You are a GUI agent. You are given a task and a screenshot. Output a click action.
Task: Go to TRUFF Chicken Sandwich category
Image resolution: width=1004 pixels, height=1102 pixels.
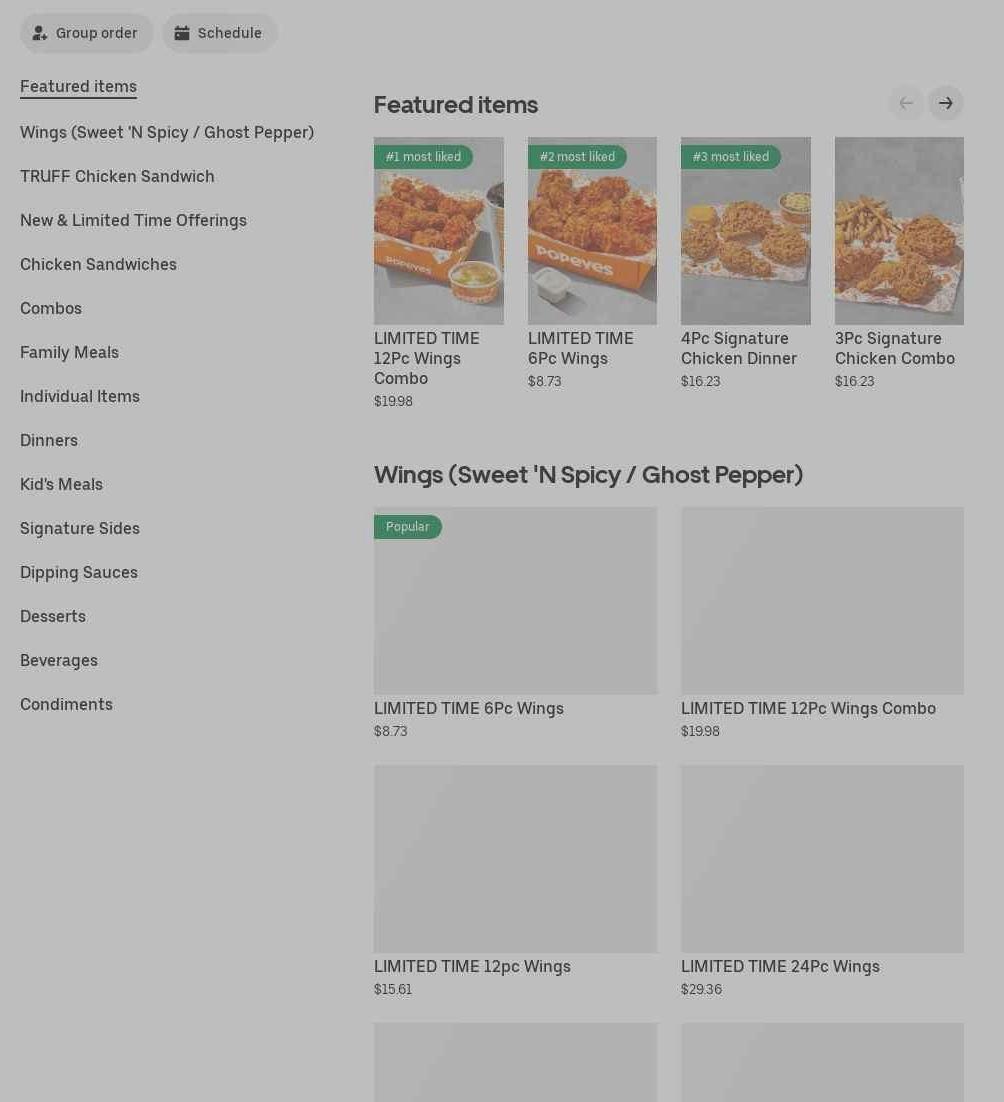point(117,176)
